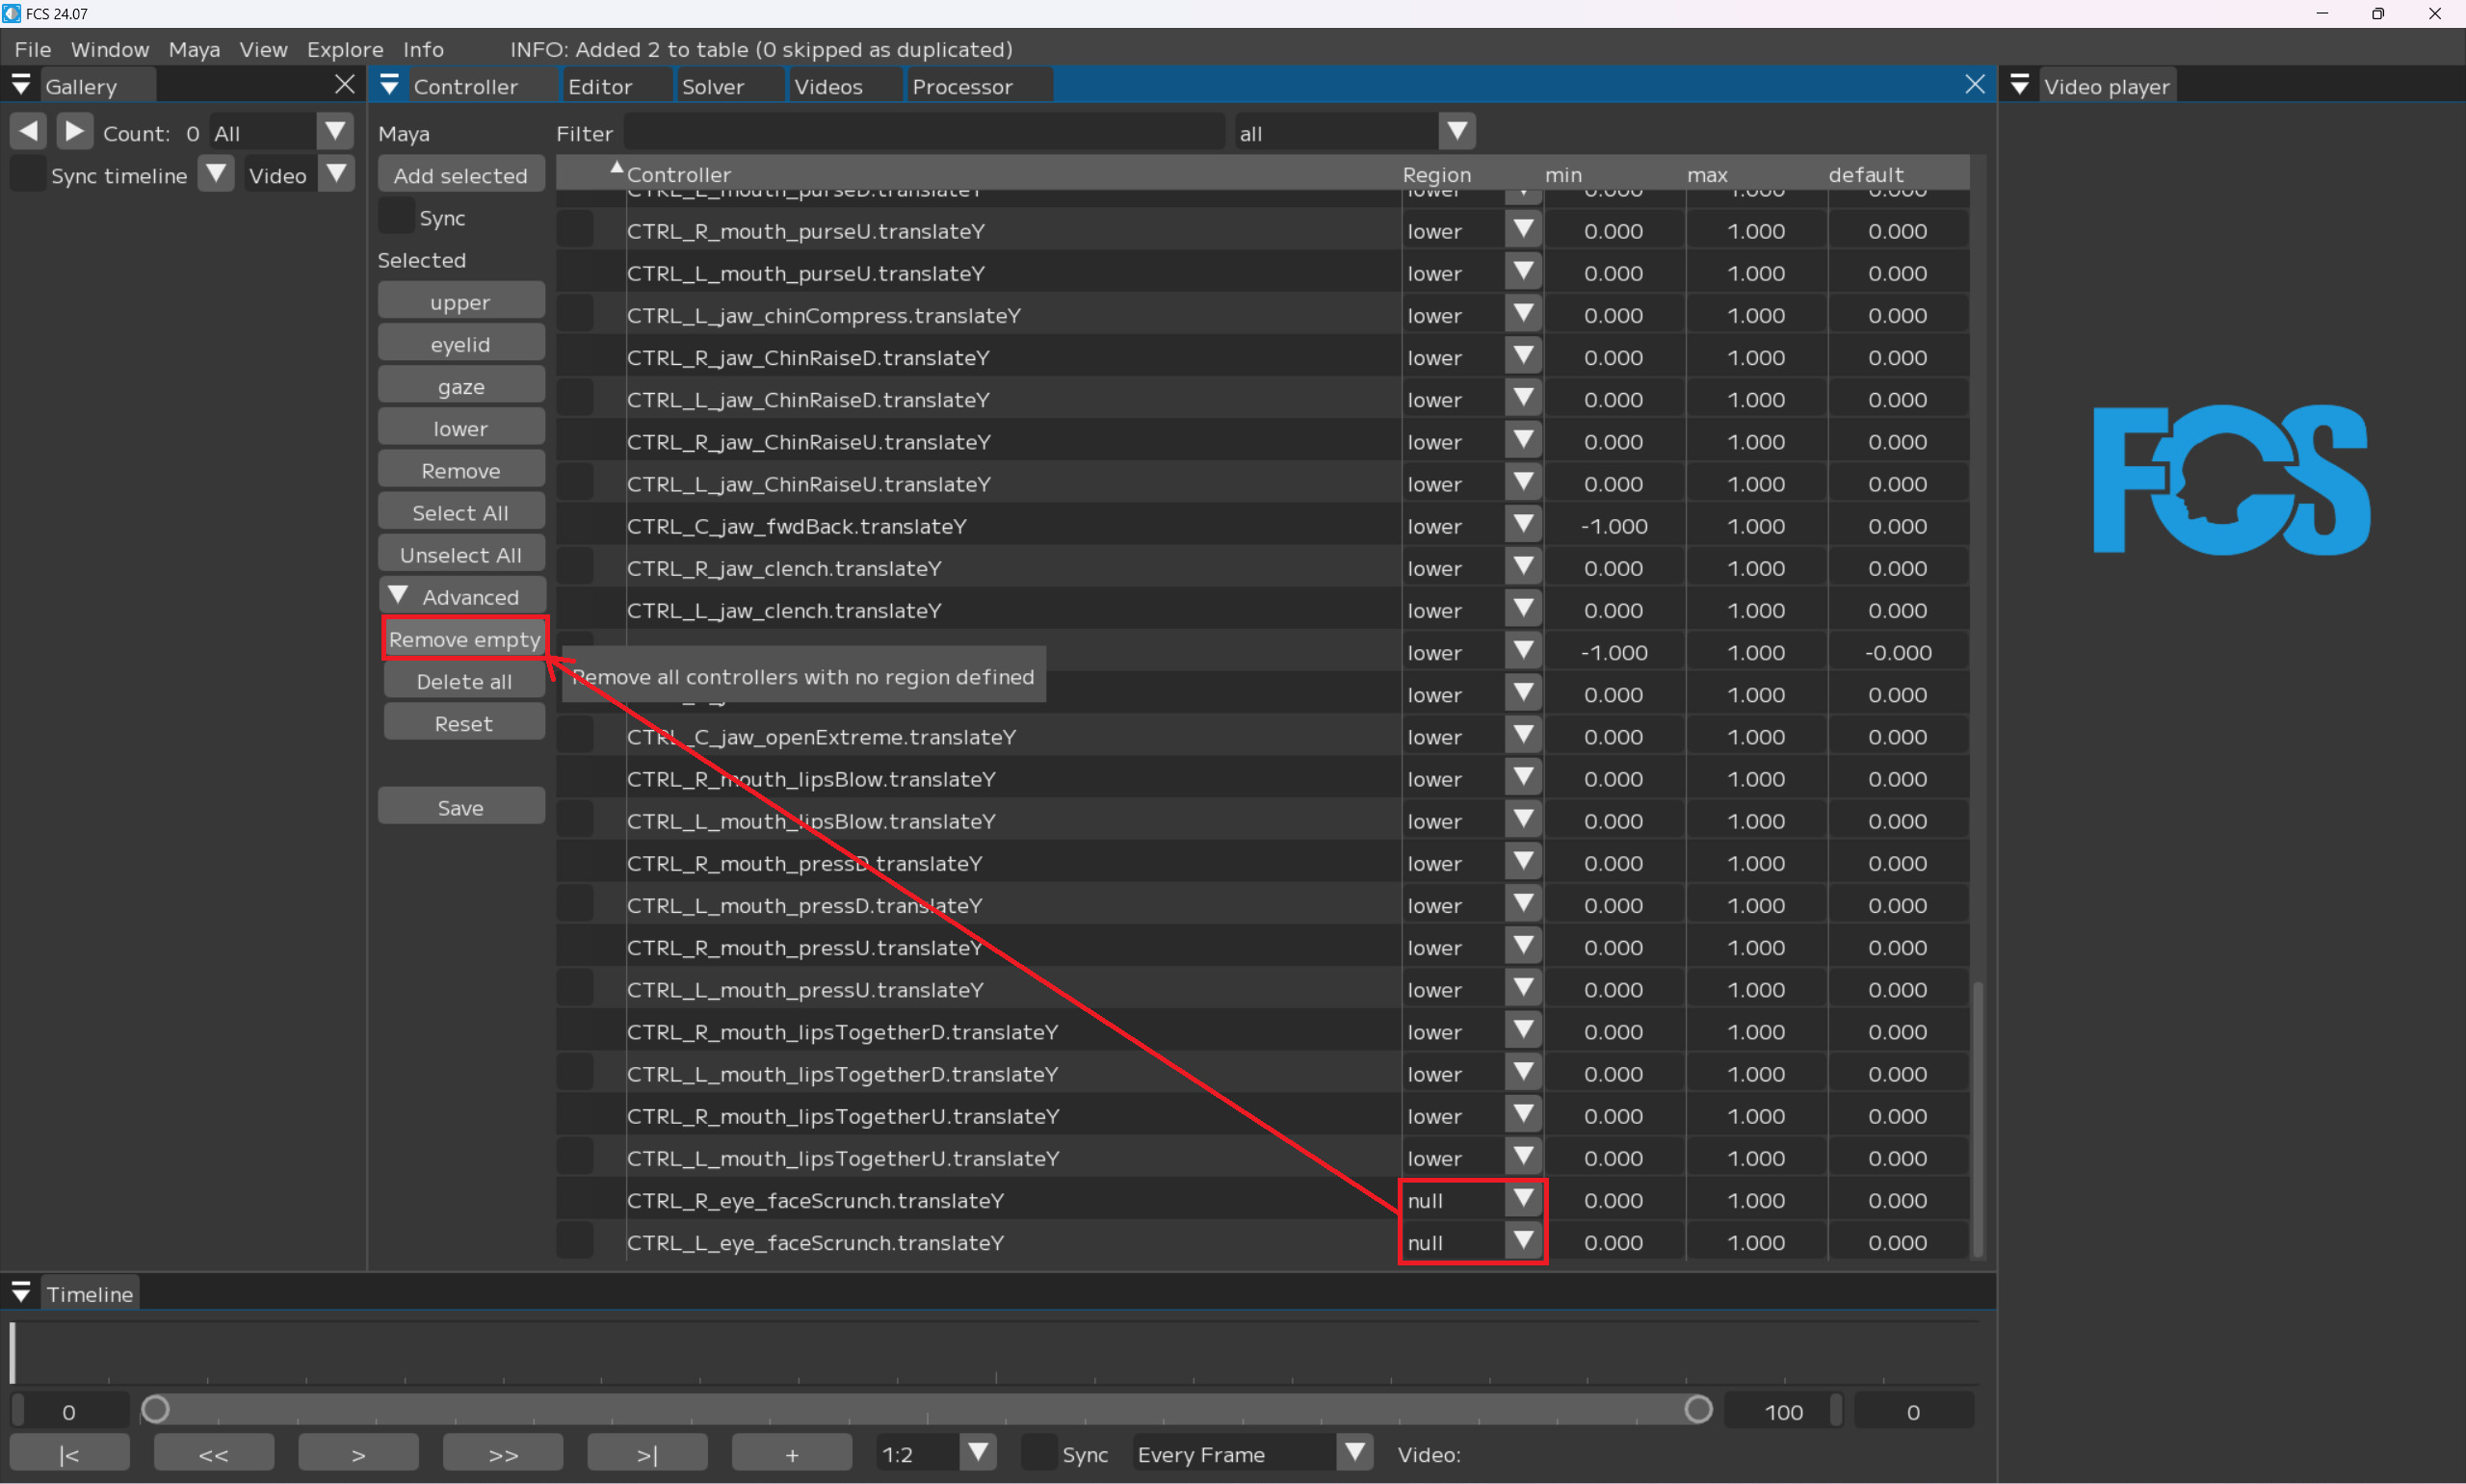Open the Controller panel menu triangle icon
The width and height of the screenshot is (2466, 1484).
point(389,86)
